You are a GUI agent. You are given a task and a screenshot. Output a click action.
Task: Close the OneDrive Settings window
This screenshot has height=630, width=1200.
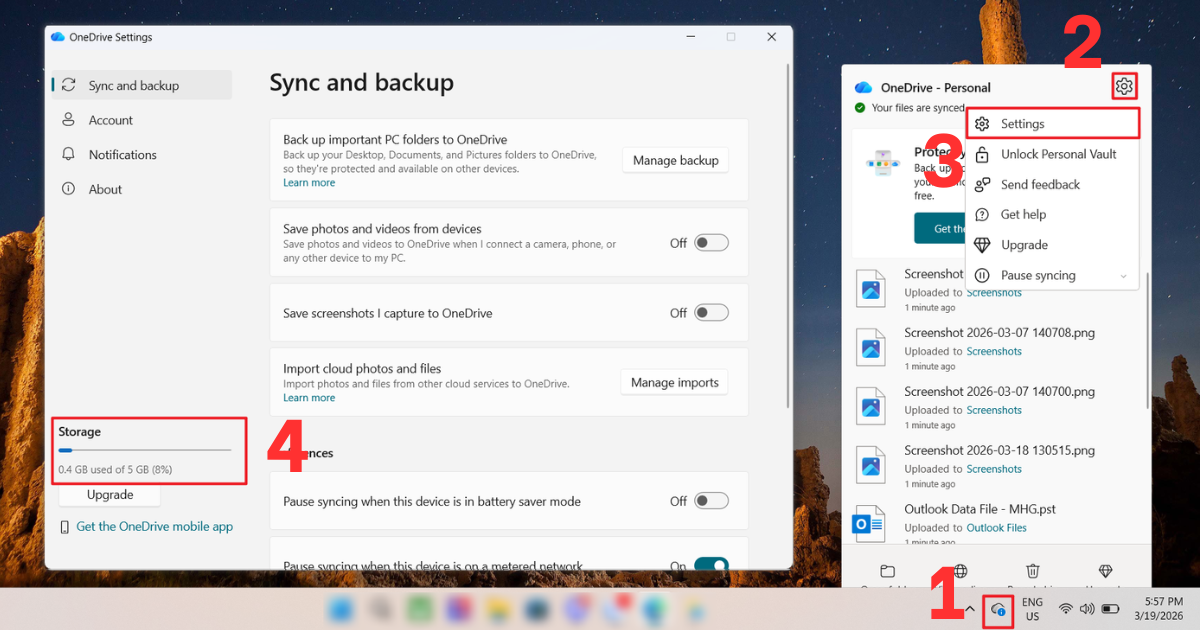pyautogui.click(x=772, y=37)
